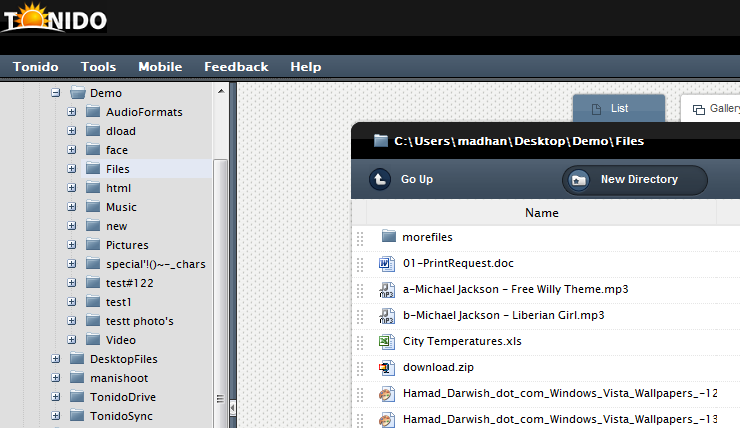Open b-Michael Jackson - Liberian Girl.mp3
Screen dimensions: 740x428
[504, 315]
